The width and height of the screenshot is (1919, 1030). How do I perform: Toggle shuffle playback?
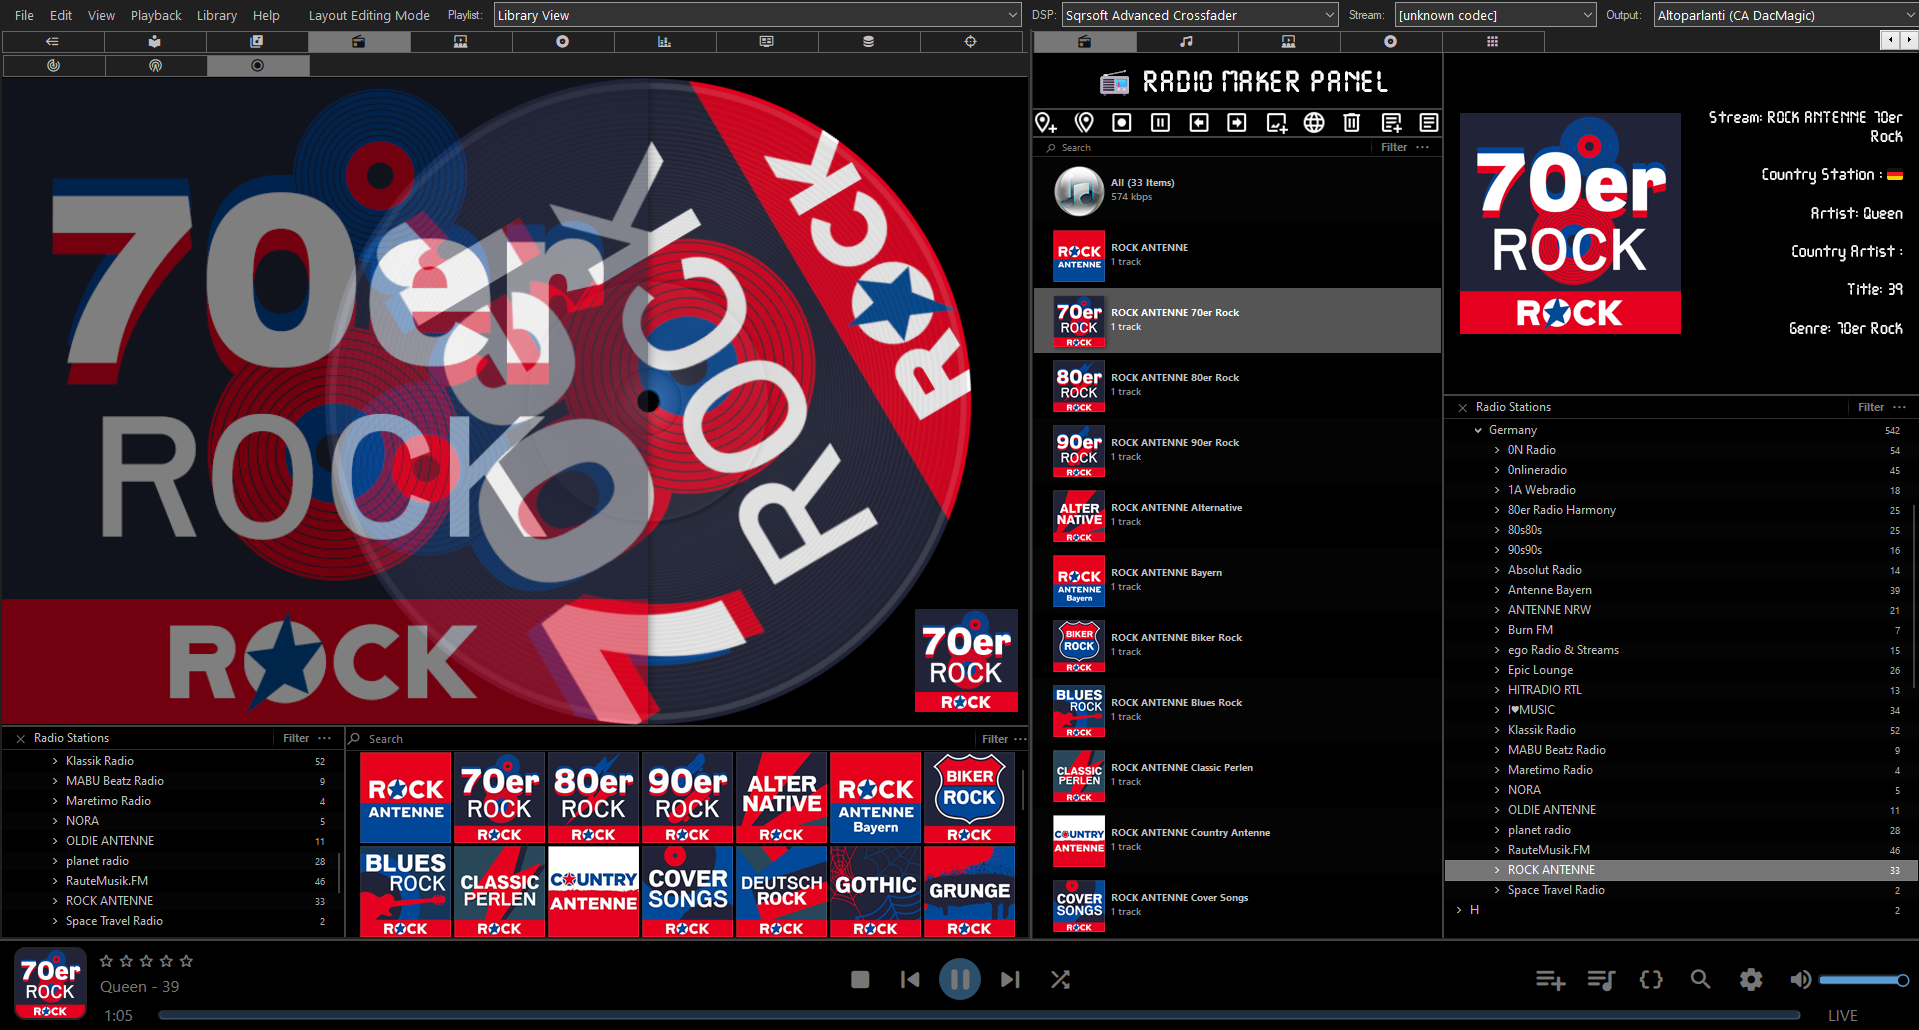[1060, 979]
